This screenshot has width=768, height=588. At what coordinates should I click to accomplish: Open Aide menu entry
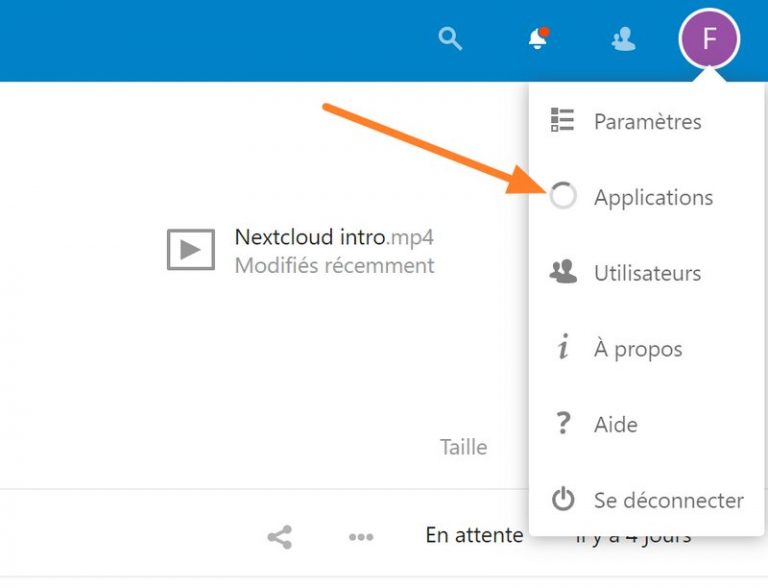click(x=647, y=424)
